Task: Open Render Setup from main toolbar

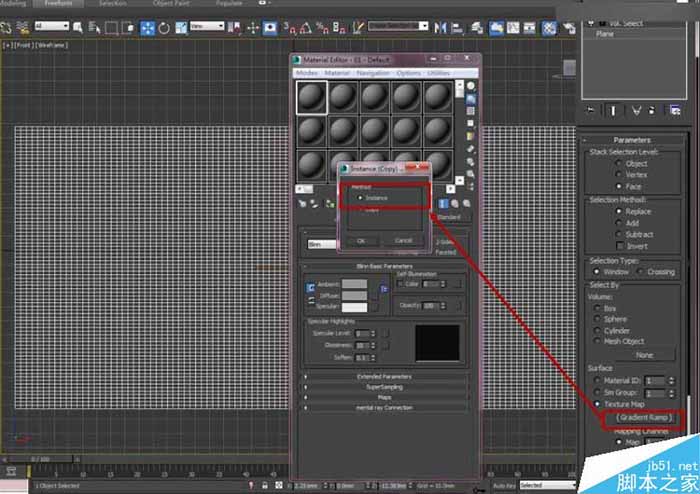Action: (x=568, y=28)
